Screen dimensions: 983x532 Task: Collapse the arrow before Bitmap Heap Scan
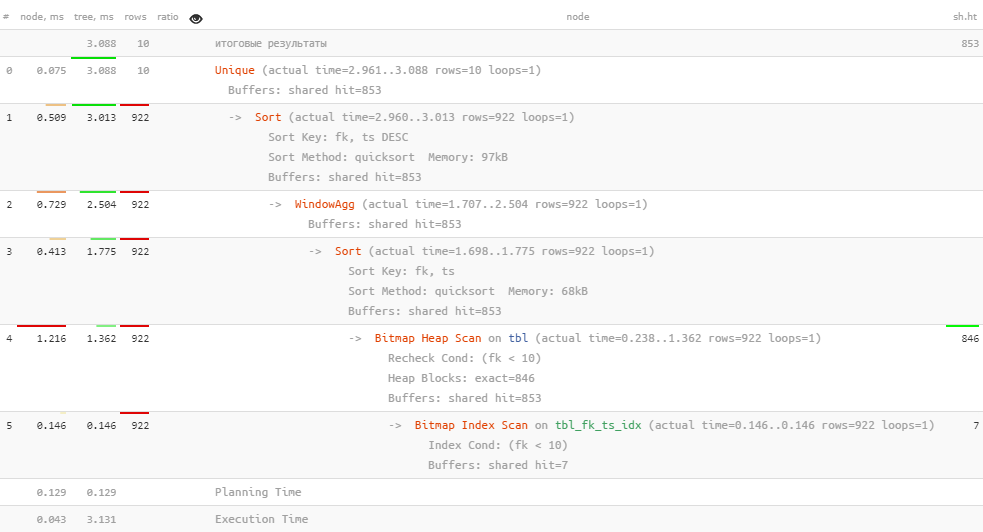[x=355, y=338]
